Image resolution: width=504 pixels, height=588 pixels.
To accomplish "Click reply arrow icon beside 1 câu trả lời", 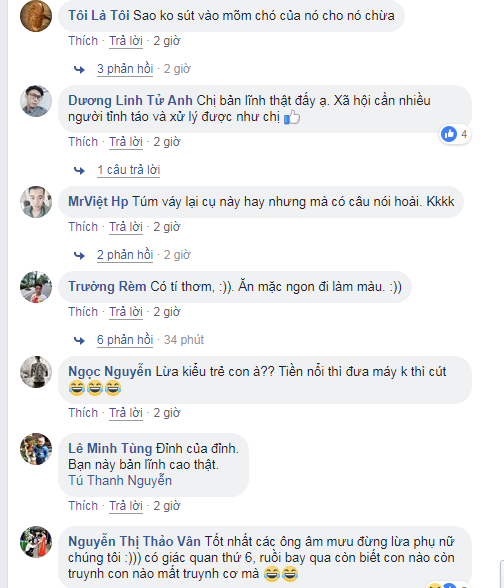I will pyautogui.click(x=79, y=171).
